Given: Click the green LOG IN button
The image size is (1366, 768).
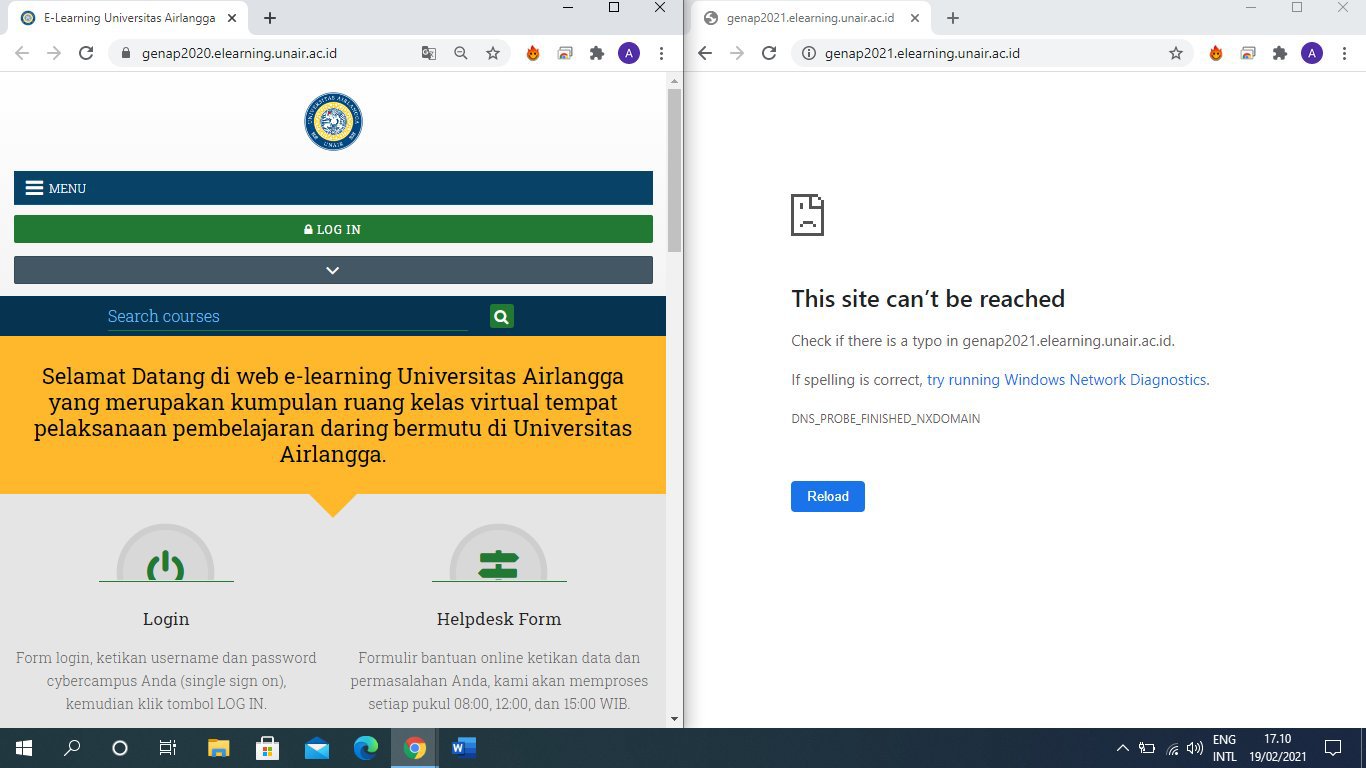Looking at the screenshot, I should [x=333, y=229].
